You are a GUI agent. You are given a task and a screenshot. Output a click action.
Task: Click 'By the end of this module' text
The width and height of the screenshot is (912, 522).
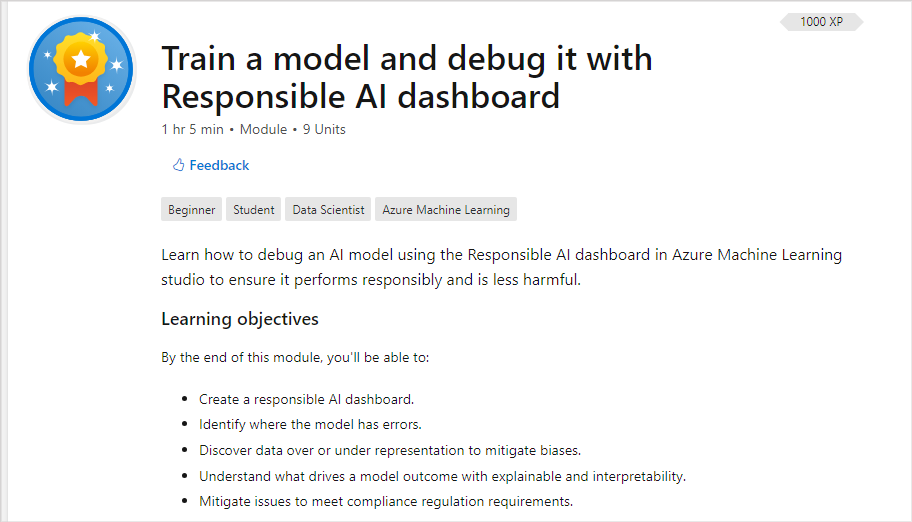(295, 357)
